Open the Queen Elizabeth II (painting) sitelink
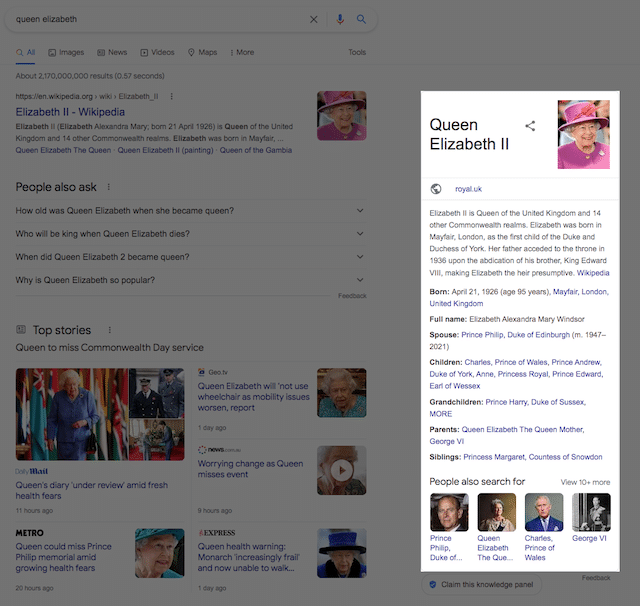Screen dimensions: 640x606 [165, 150]
